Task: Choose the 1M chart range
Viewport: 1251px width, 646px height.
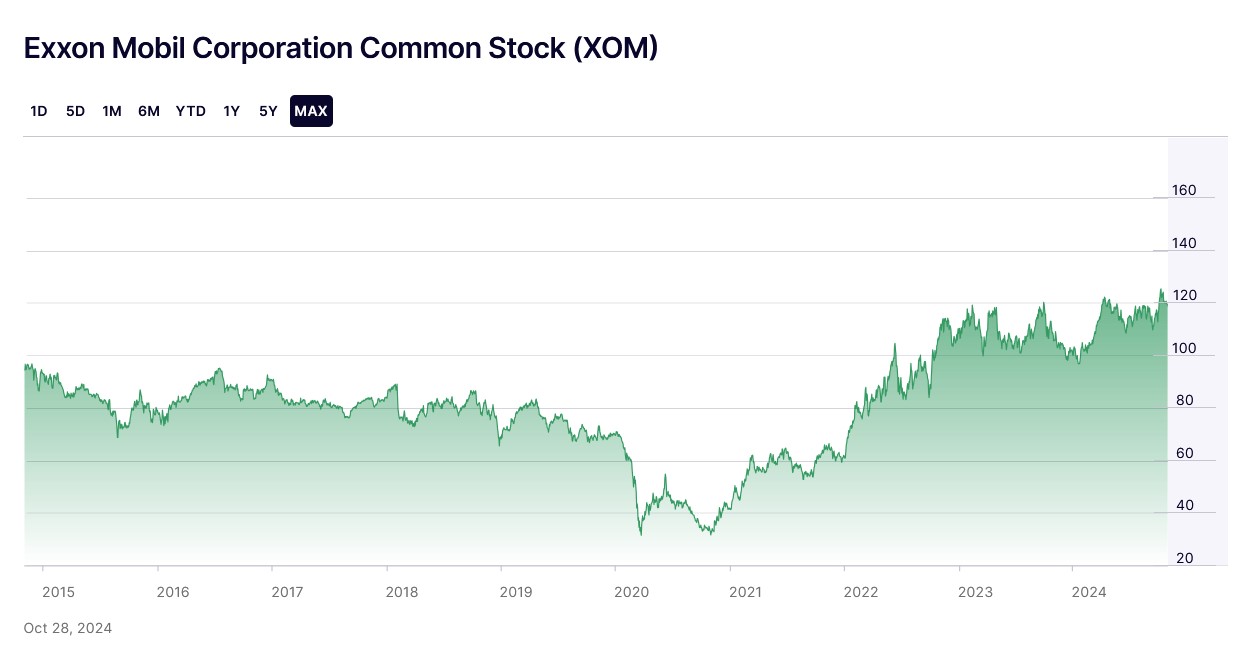Action: [x=112, y=111]
